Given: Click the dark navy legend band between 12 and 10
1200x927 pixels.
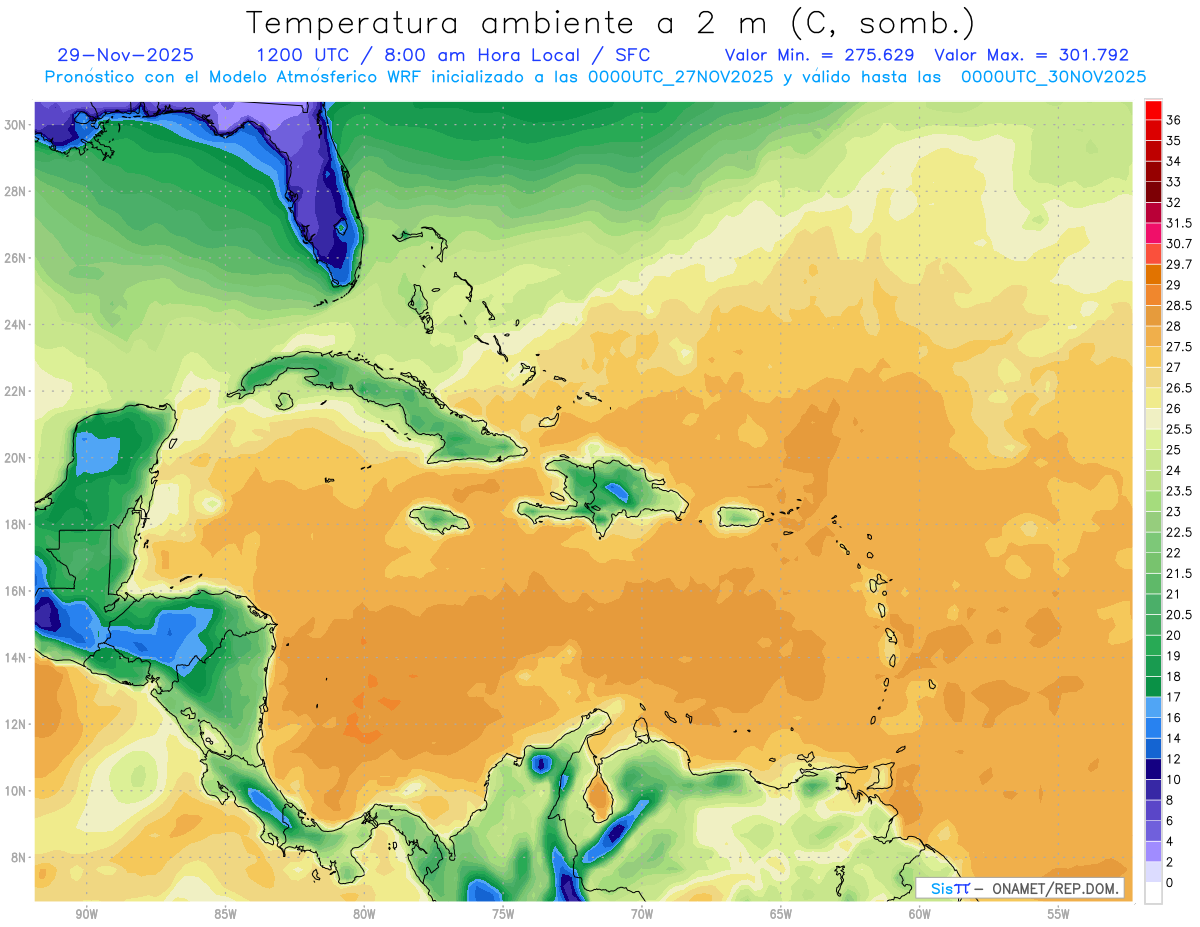Looking at the screenshot, I should (1153, 769).
